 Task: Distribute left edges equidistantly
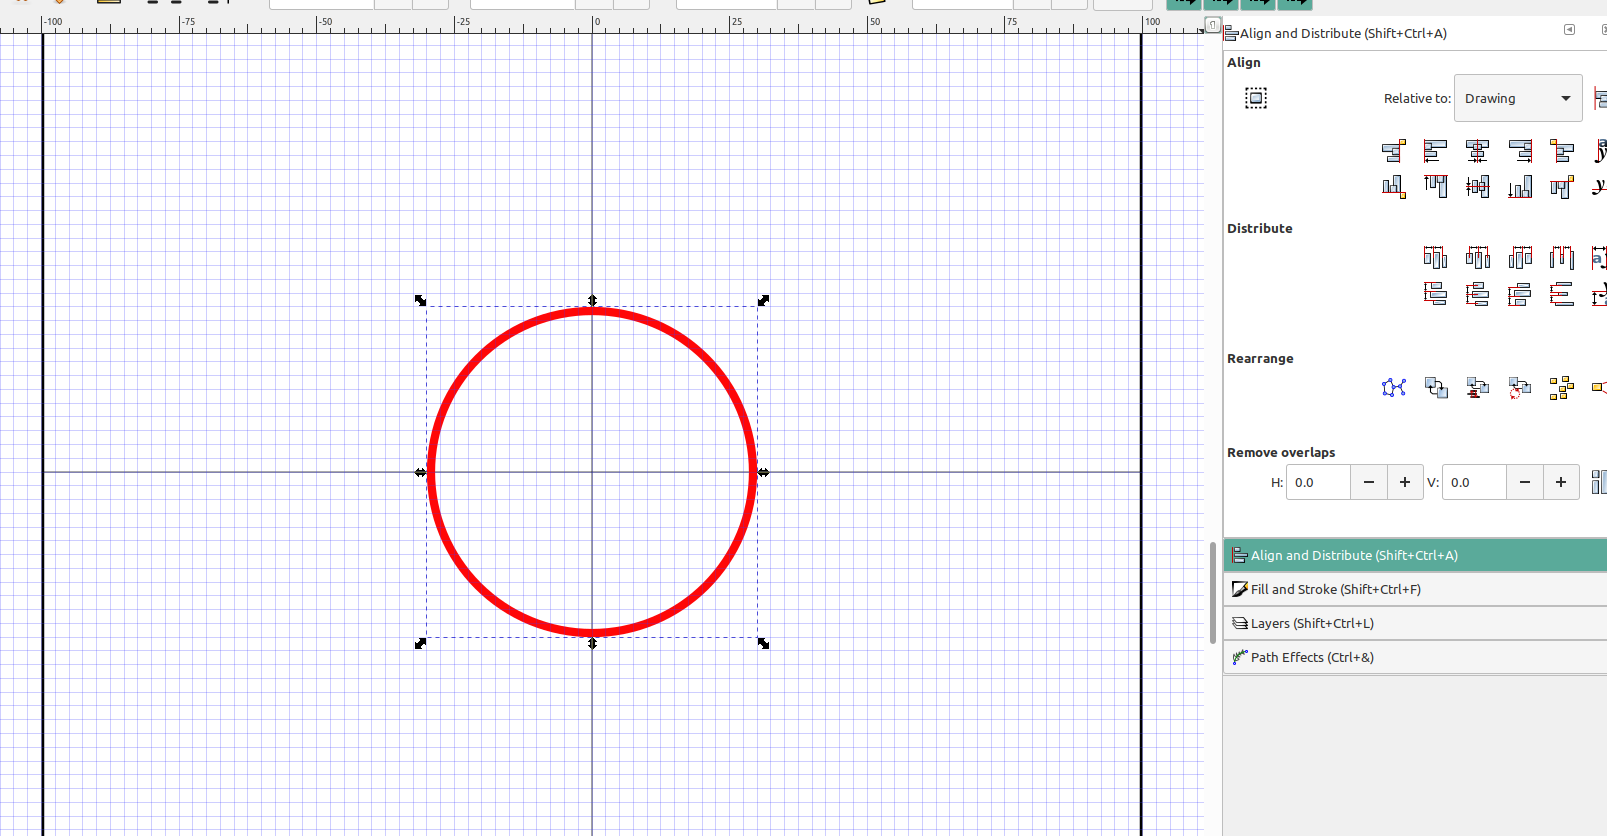pos(1435,258)
